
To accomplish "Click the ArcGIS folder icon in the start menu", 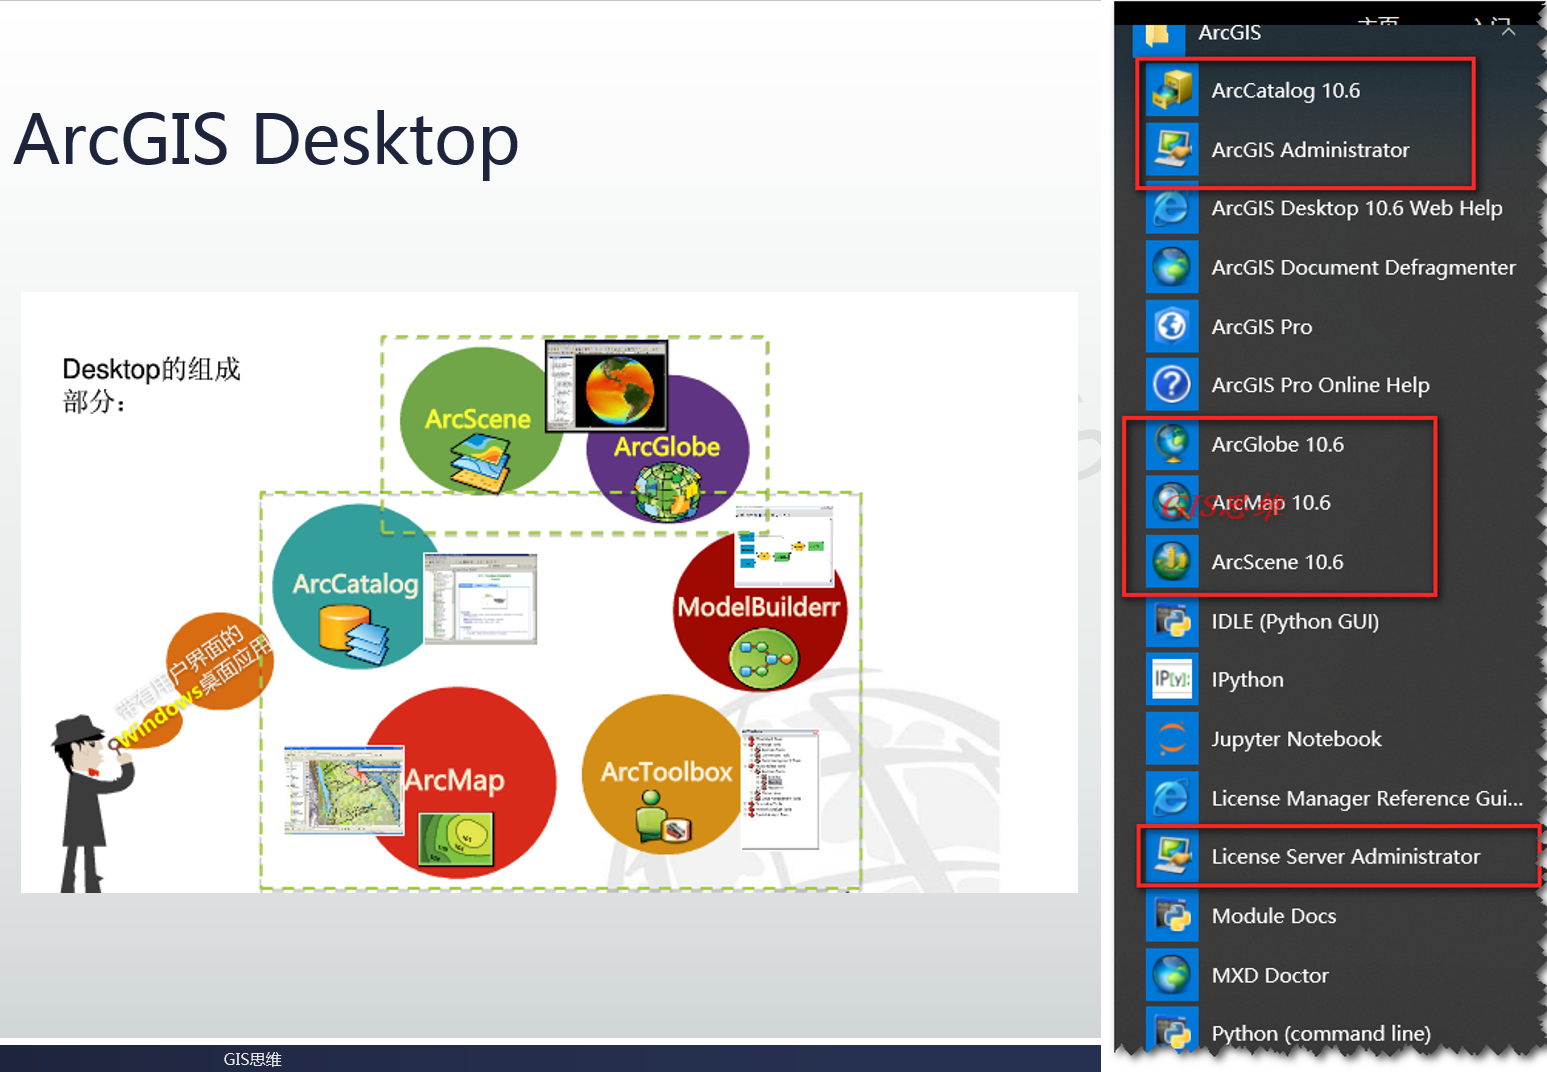I will point(1158,38).
